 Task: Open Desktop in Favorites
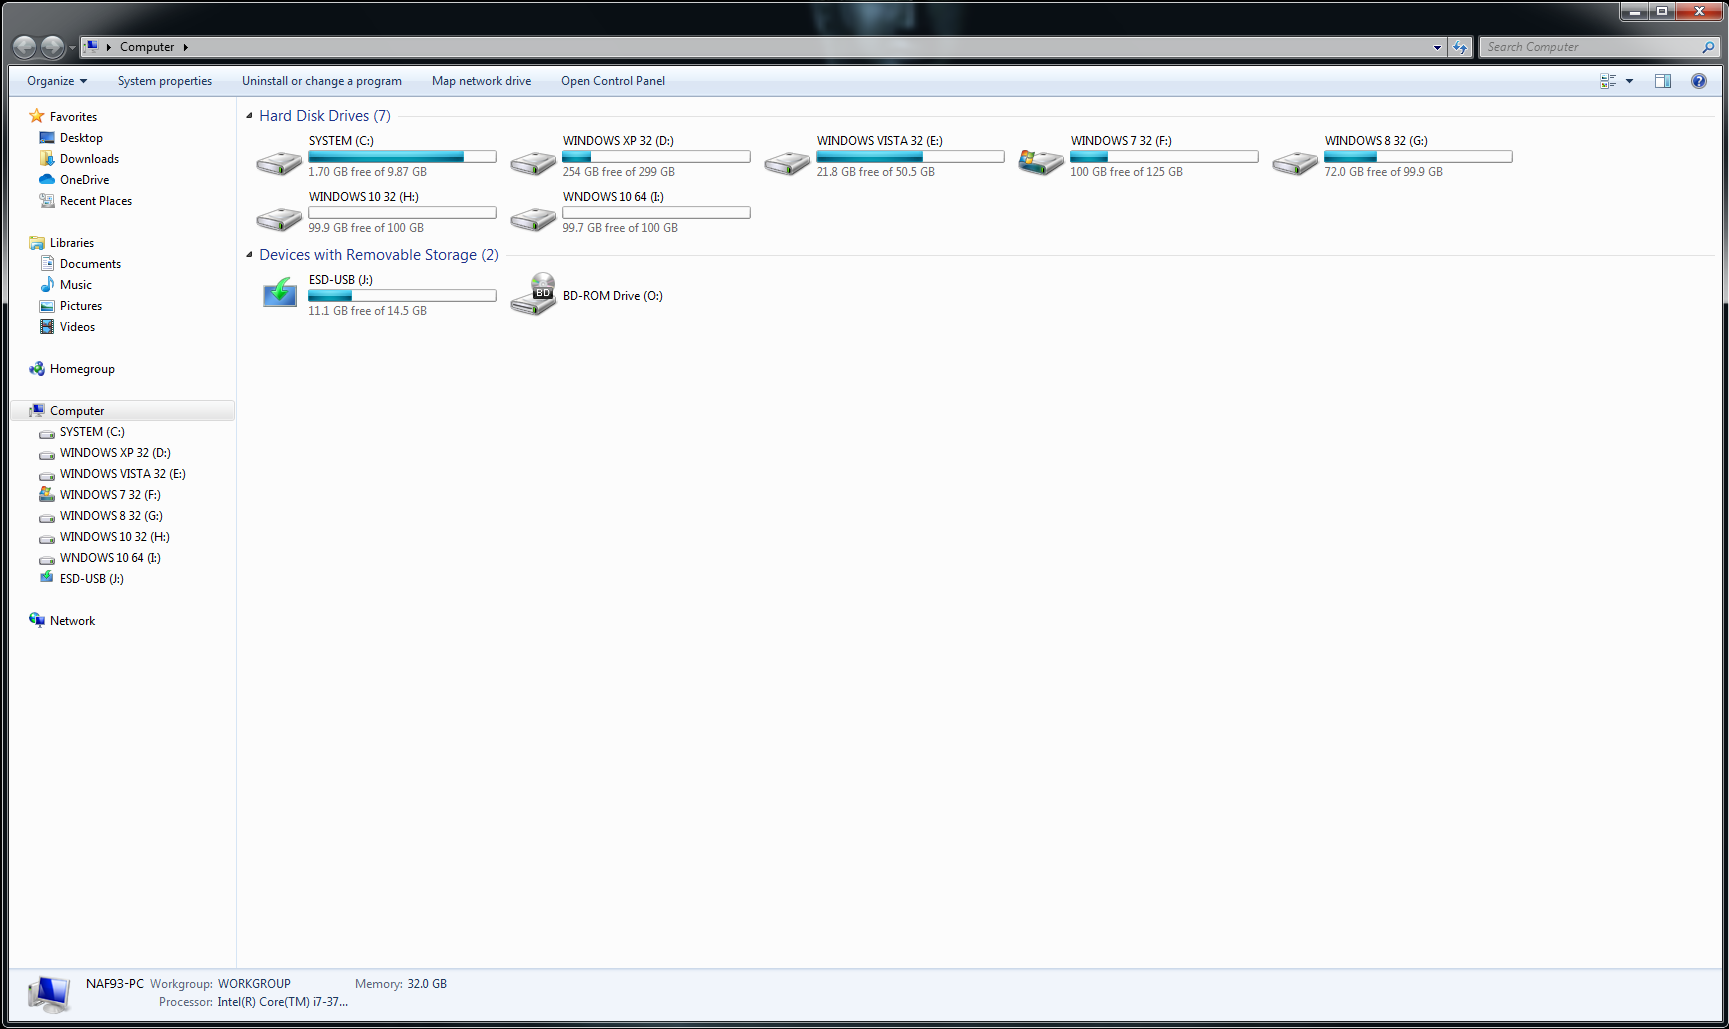[81, 138]
